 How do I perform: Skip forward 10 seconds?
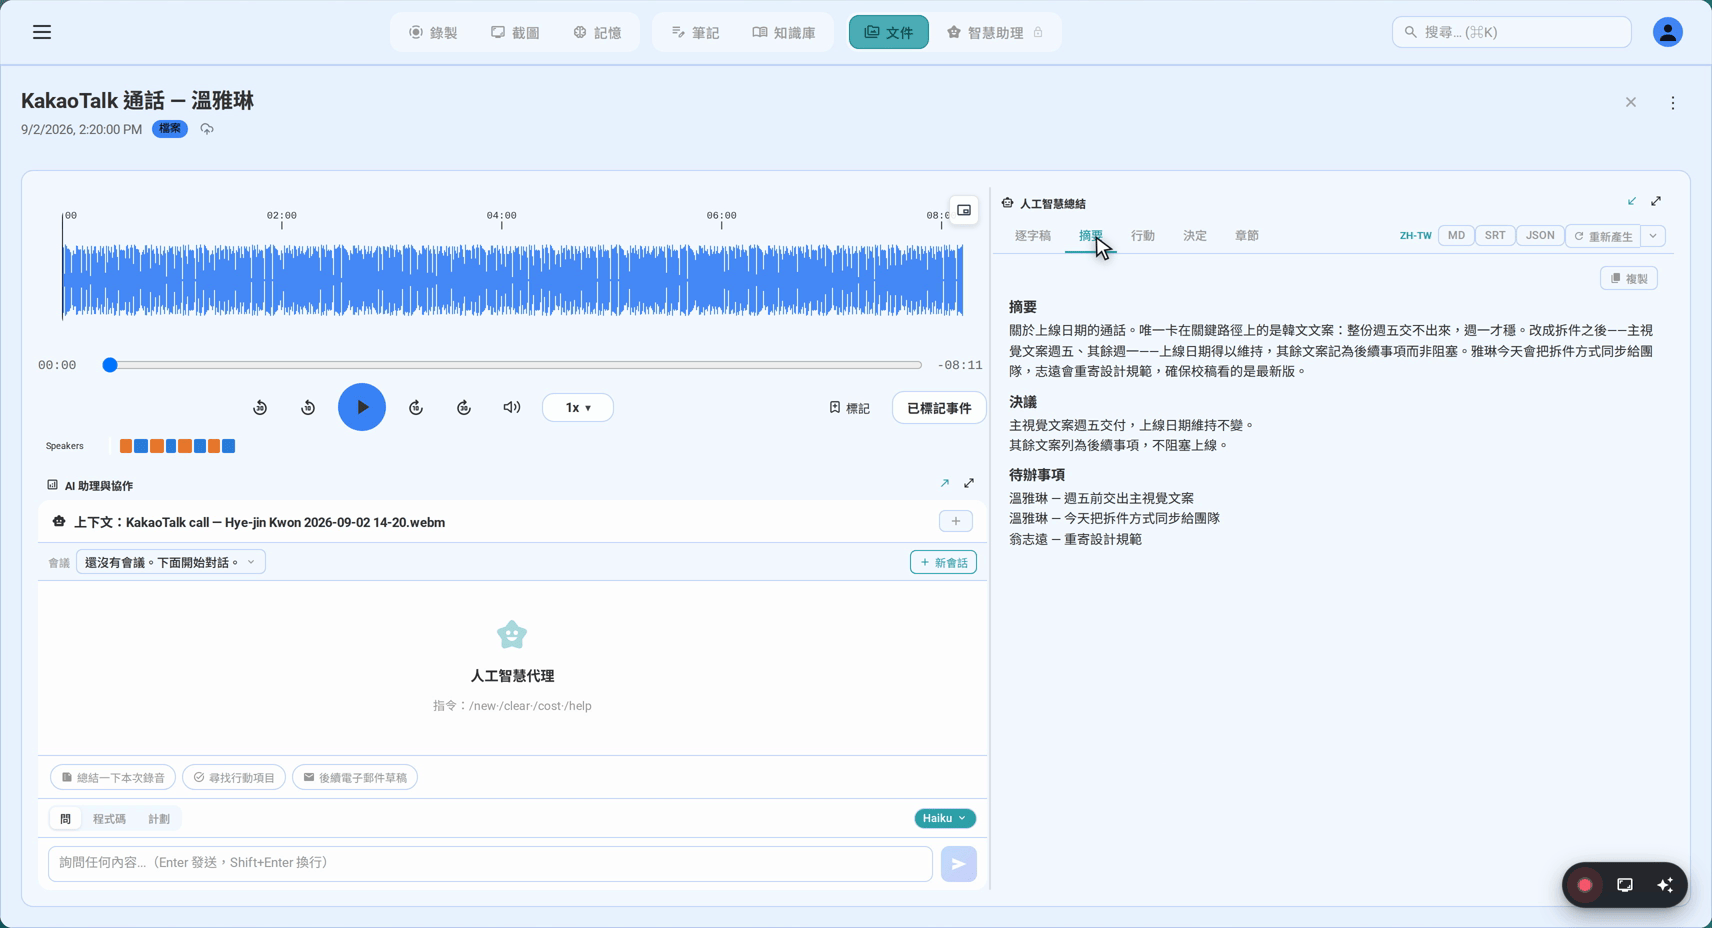click(x=416, y=407)
